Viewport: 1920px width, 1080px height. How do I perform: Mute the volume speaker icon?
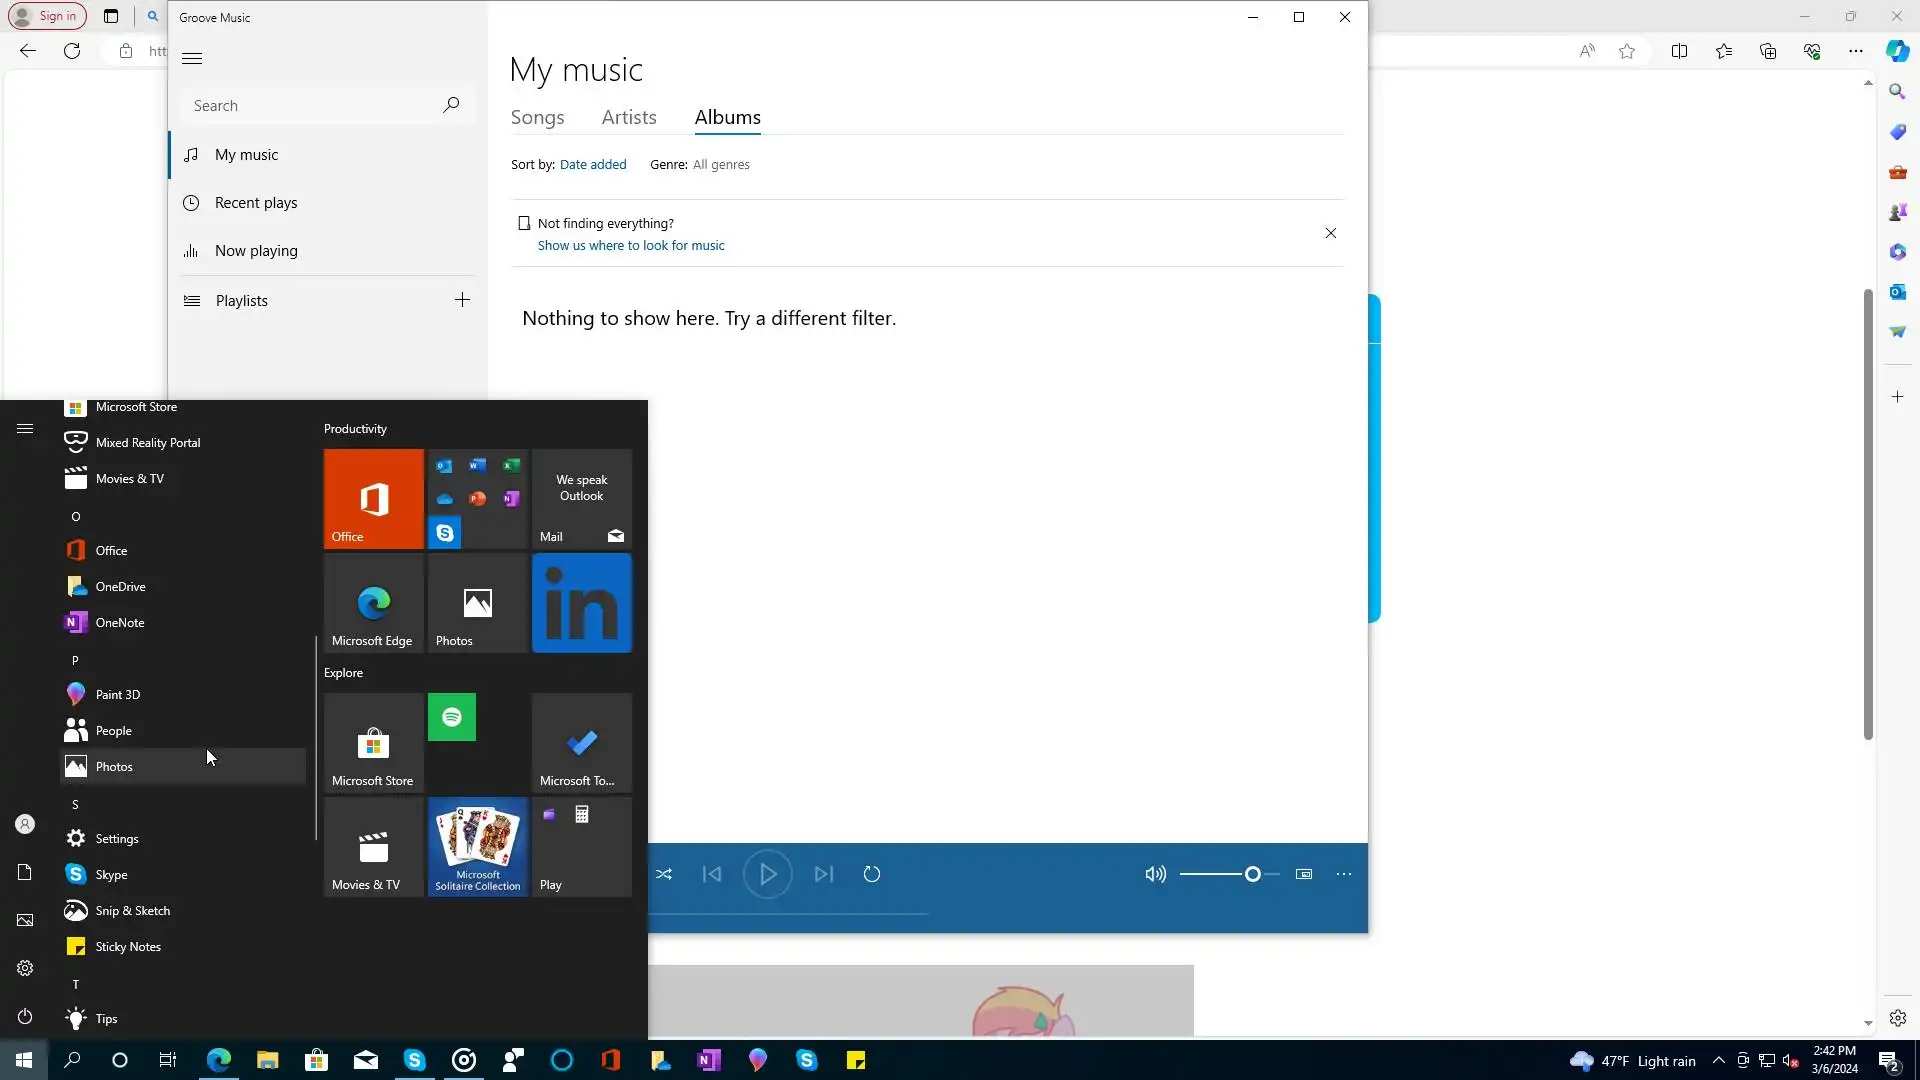point(1155,874)
